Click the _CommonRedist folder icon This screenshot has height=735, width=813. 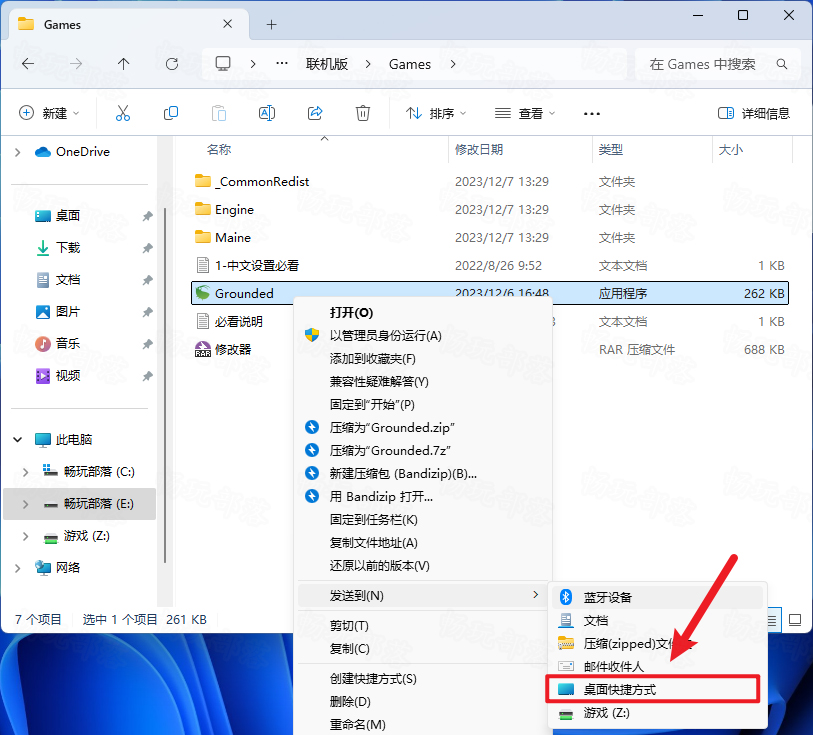[x=203, y=181]
